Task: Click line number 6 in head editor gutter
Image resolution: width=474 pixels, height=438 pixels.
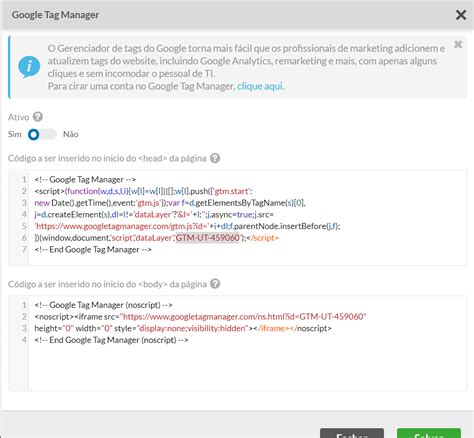Action: (x=24, y=238)
